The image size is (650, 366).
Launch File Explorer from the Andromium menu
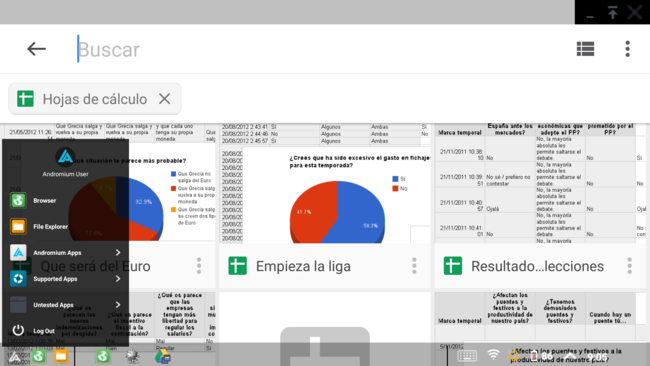click(x=65, y=227)
